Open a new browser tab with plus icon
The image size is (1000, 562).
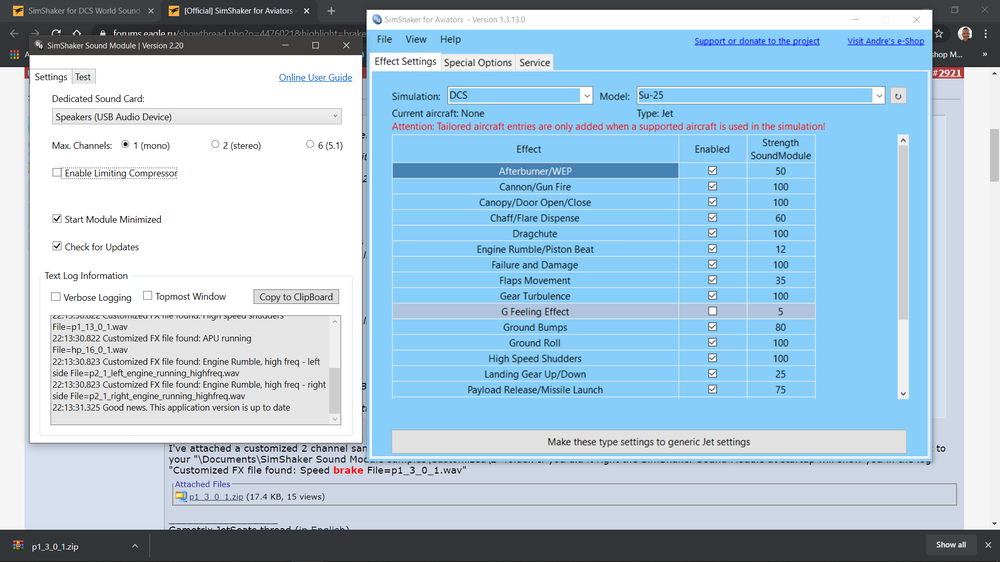click(x=331, y=11)
